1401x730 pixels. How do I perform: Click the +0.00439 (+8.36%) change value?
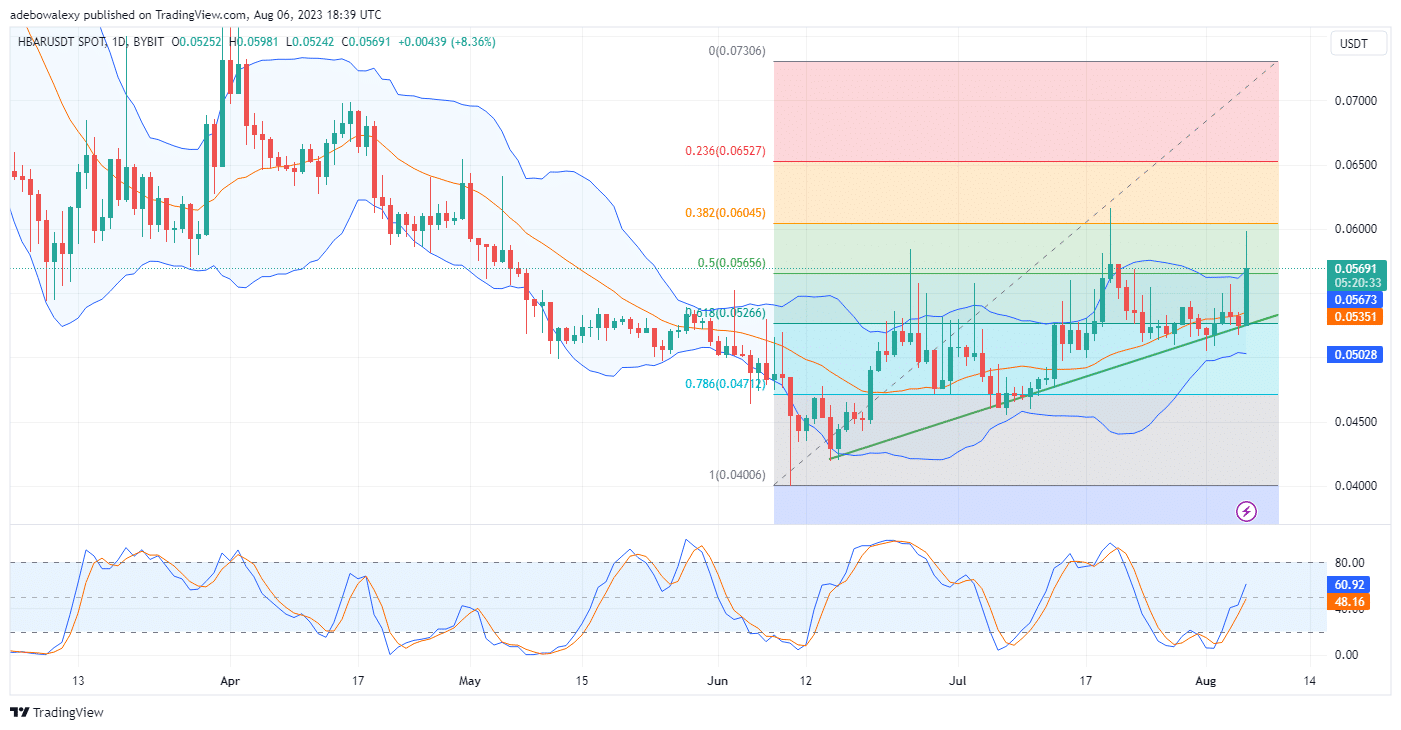pos(446,42)
